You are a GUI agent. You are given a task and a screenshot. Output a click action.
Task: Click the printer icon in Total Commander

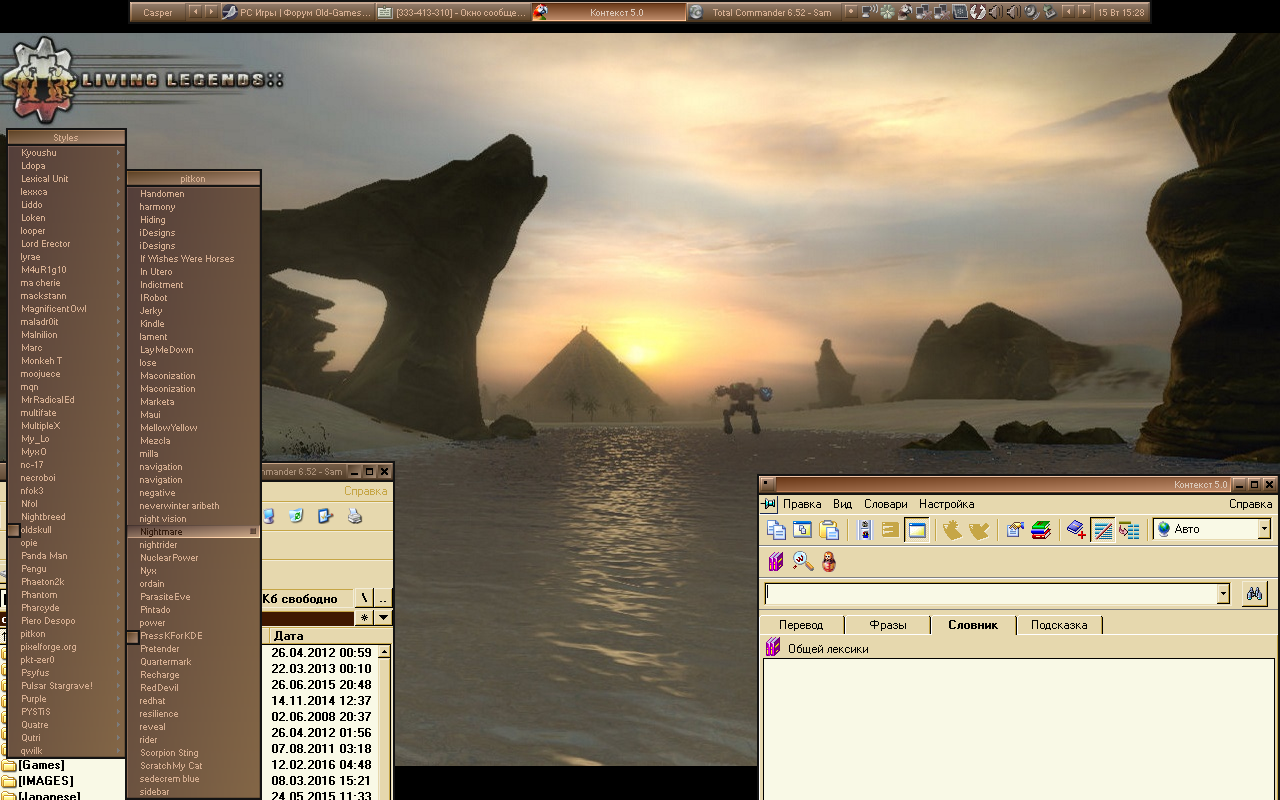coord(354,517)
